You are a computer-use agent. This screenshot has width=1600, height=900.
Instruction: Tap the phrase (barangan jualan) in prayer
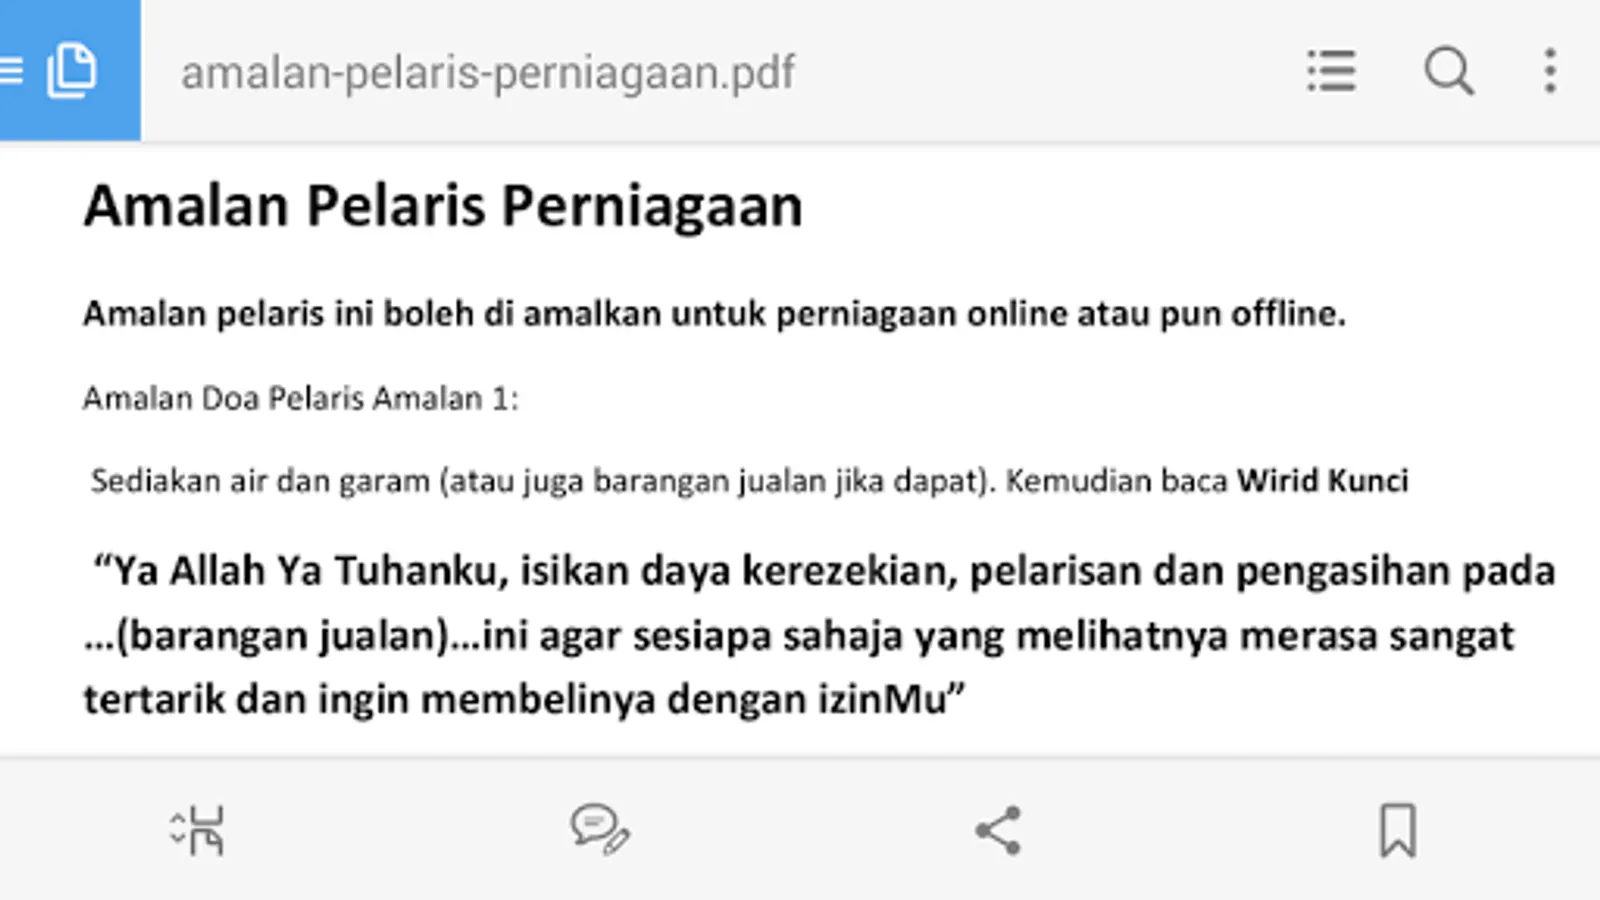[x=283, y=636]
